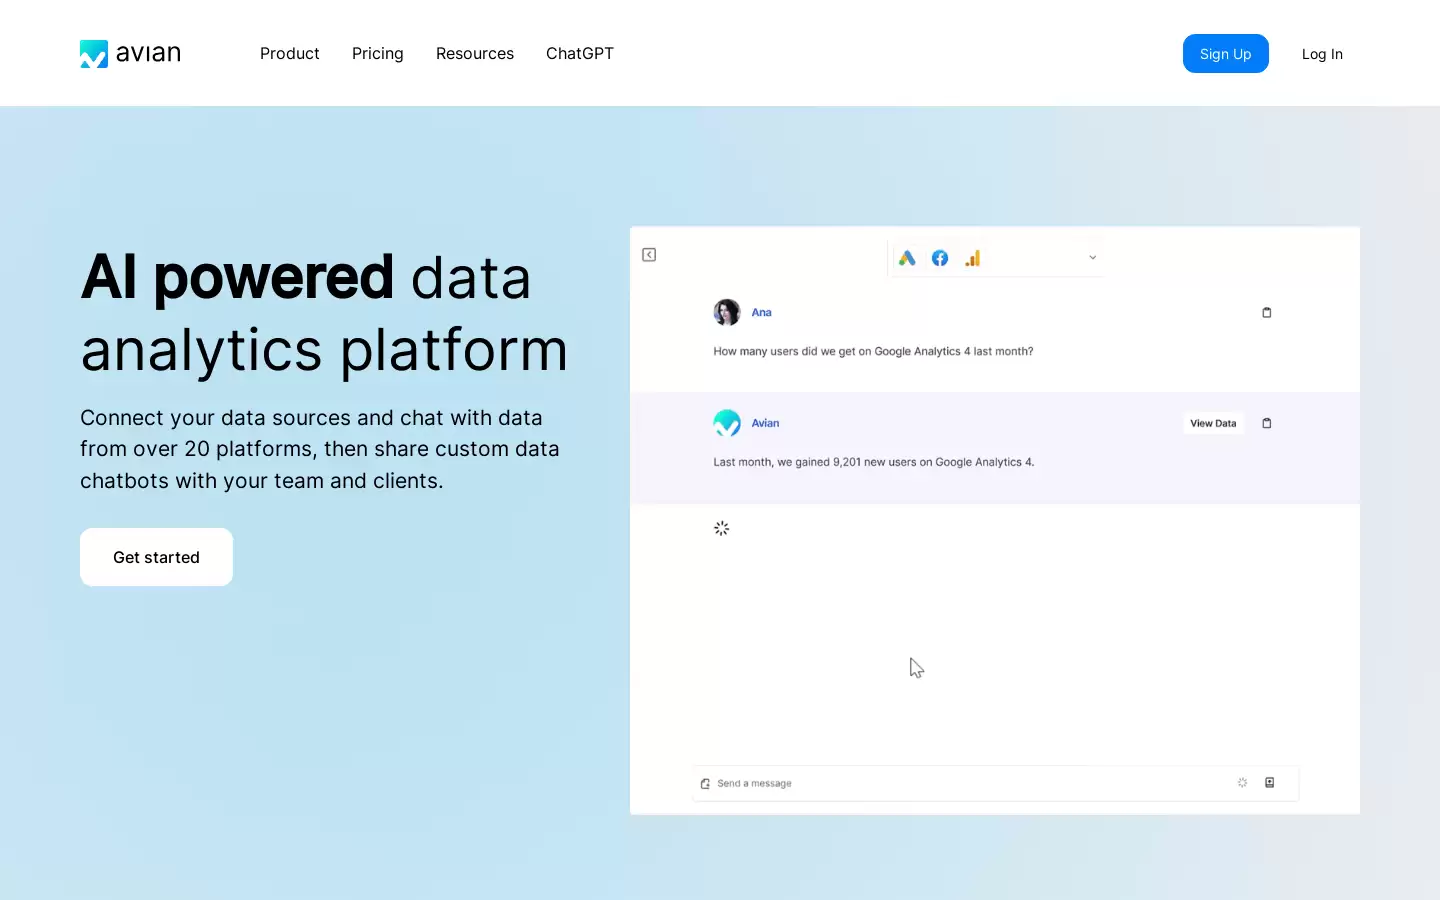Click the Avian bot avatar
The height and width of the screenshot is (900, 1440).
tap(727, 423)
